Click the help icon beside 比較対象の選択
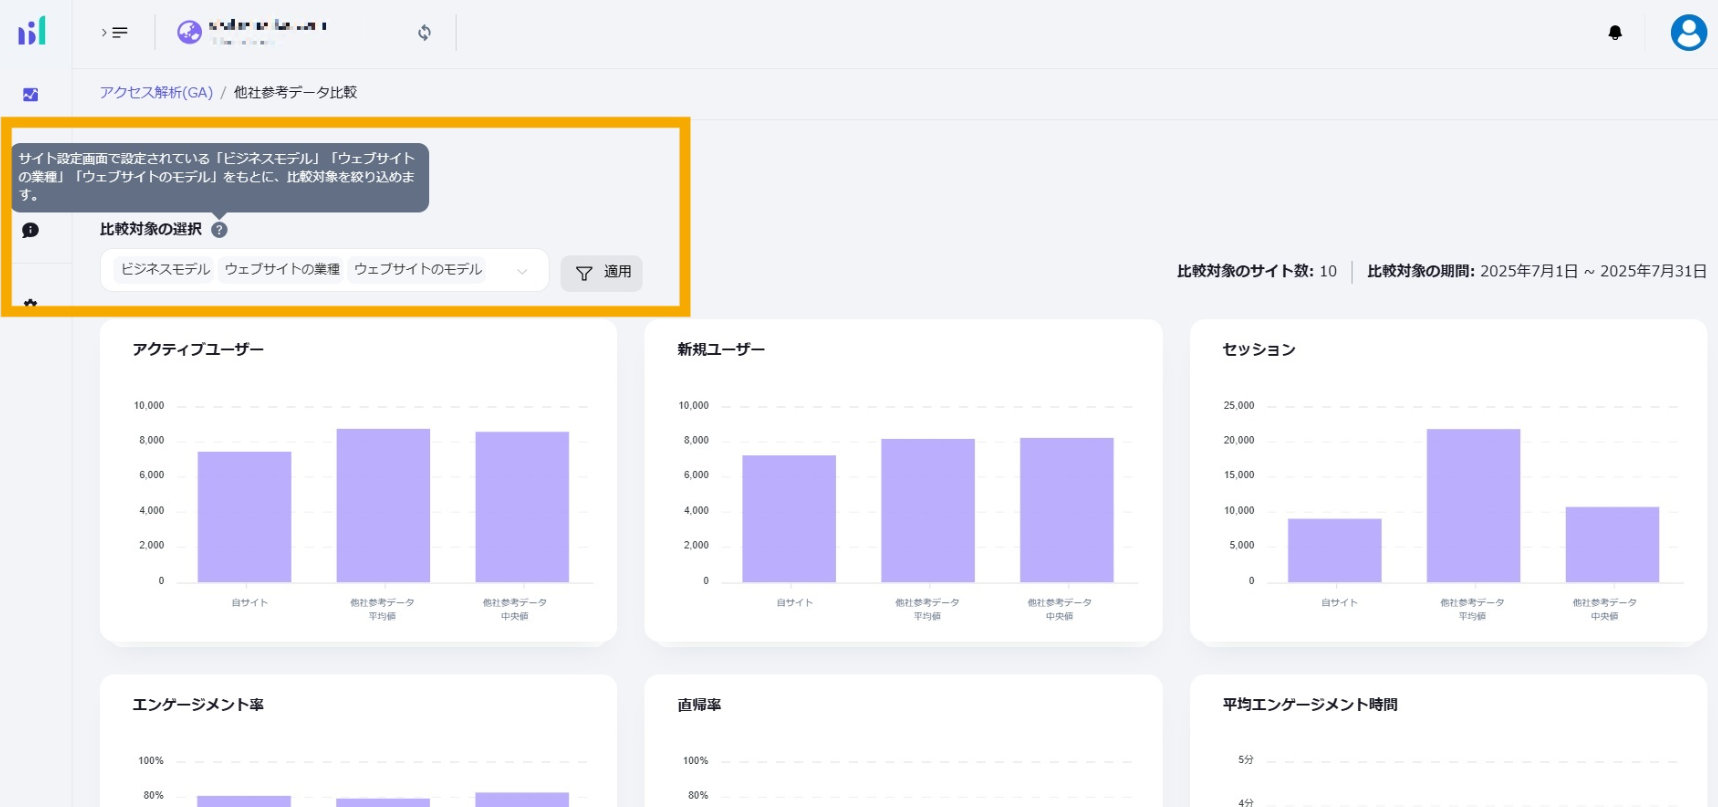 (x=220, y=230)
